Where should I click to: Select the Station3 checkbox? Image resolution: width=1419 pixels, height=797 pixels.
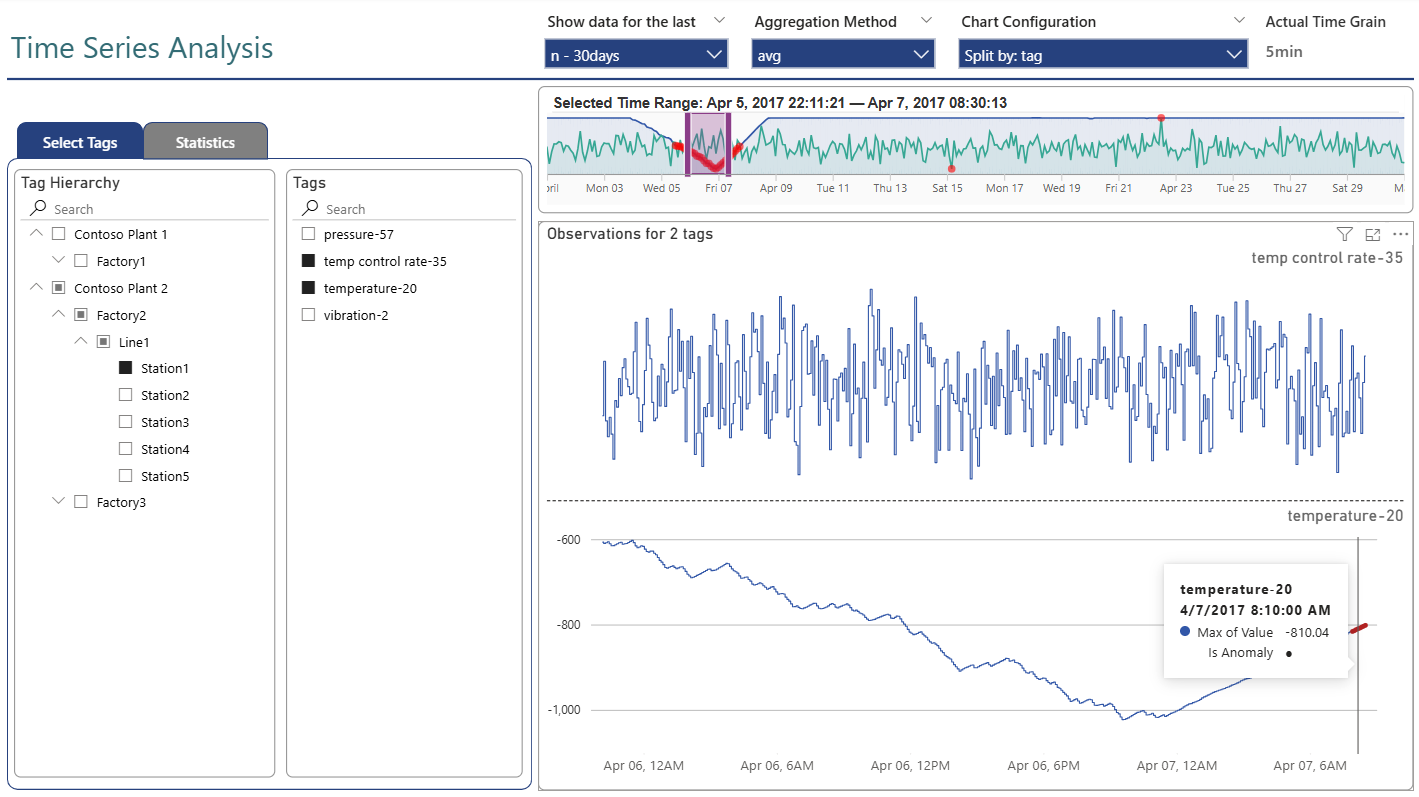pos(125,421)
